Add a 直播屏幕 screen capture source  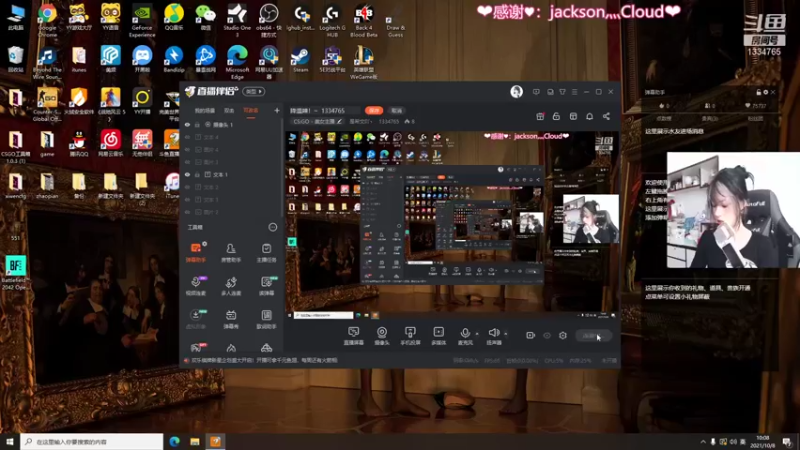point(354,336)
